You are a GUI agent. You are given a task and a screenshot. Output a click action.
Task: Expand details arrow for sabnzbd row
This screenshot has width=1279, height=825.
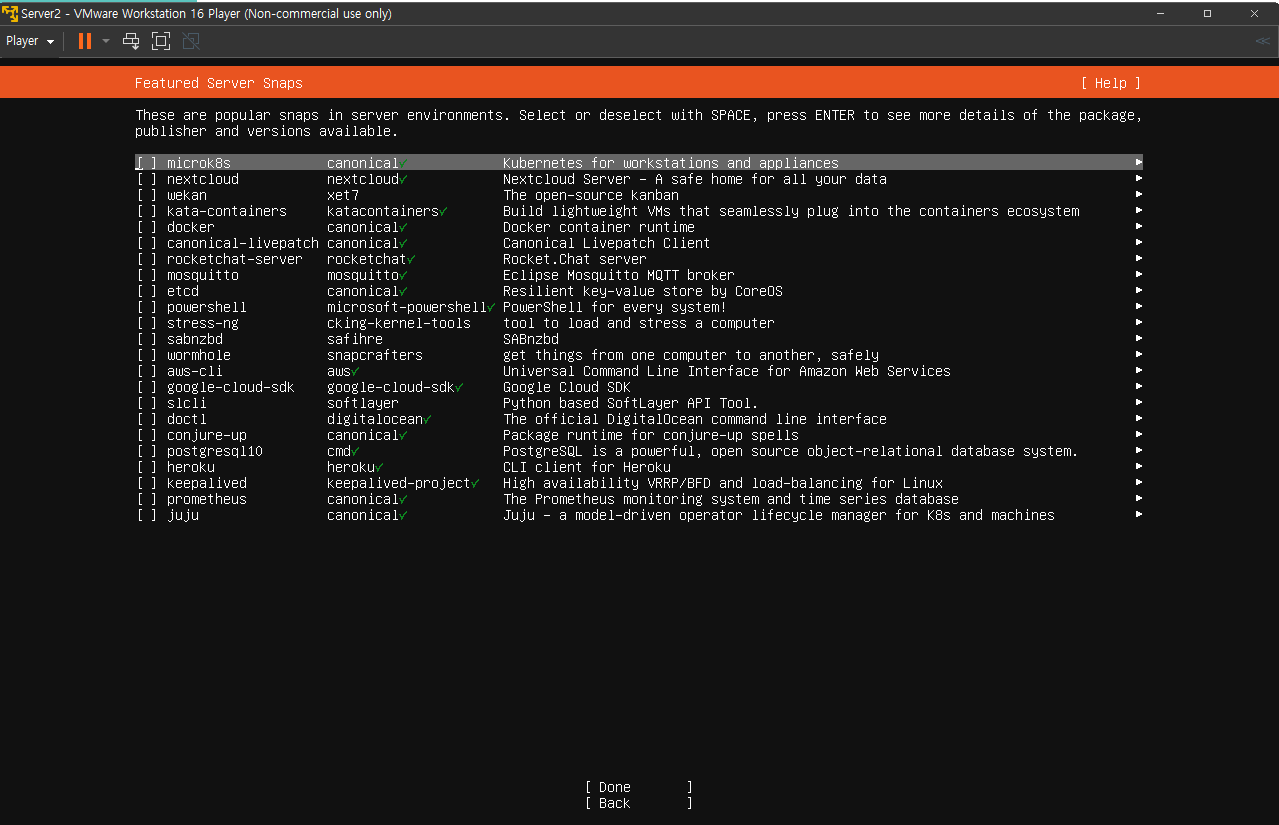[1138, 339]
